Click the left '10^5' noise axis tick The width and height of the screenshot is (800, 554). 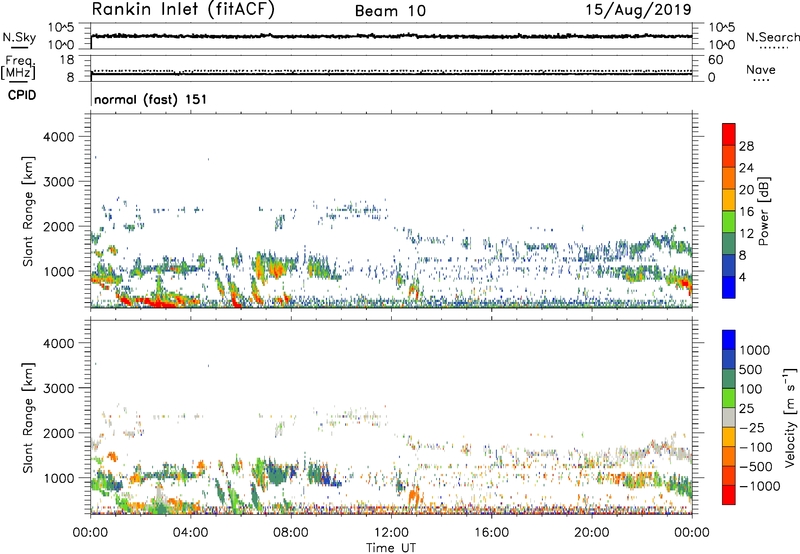pyautogui.click(x=61, y=27)
